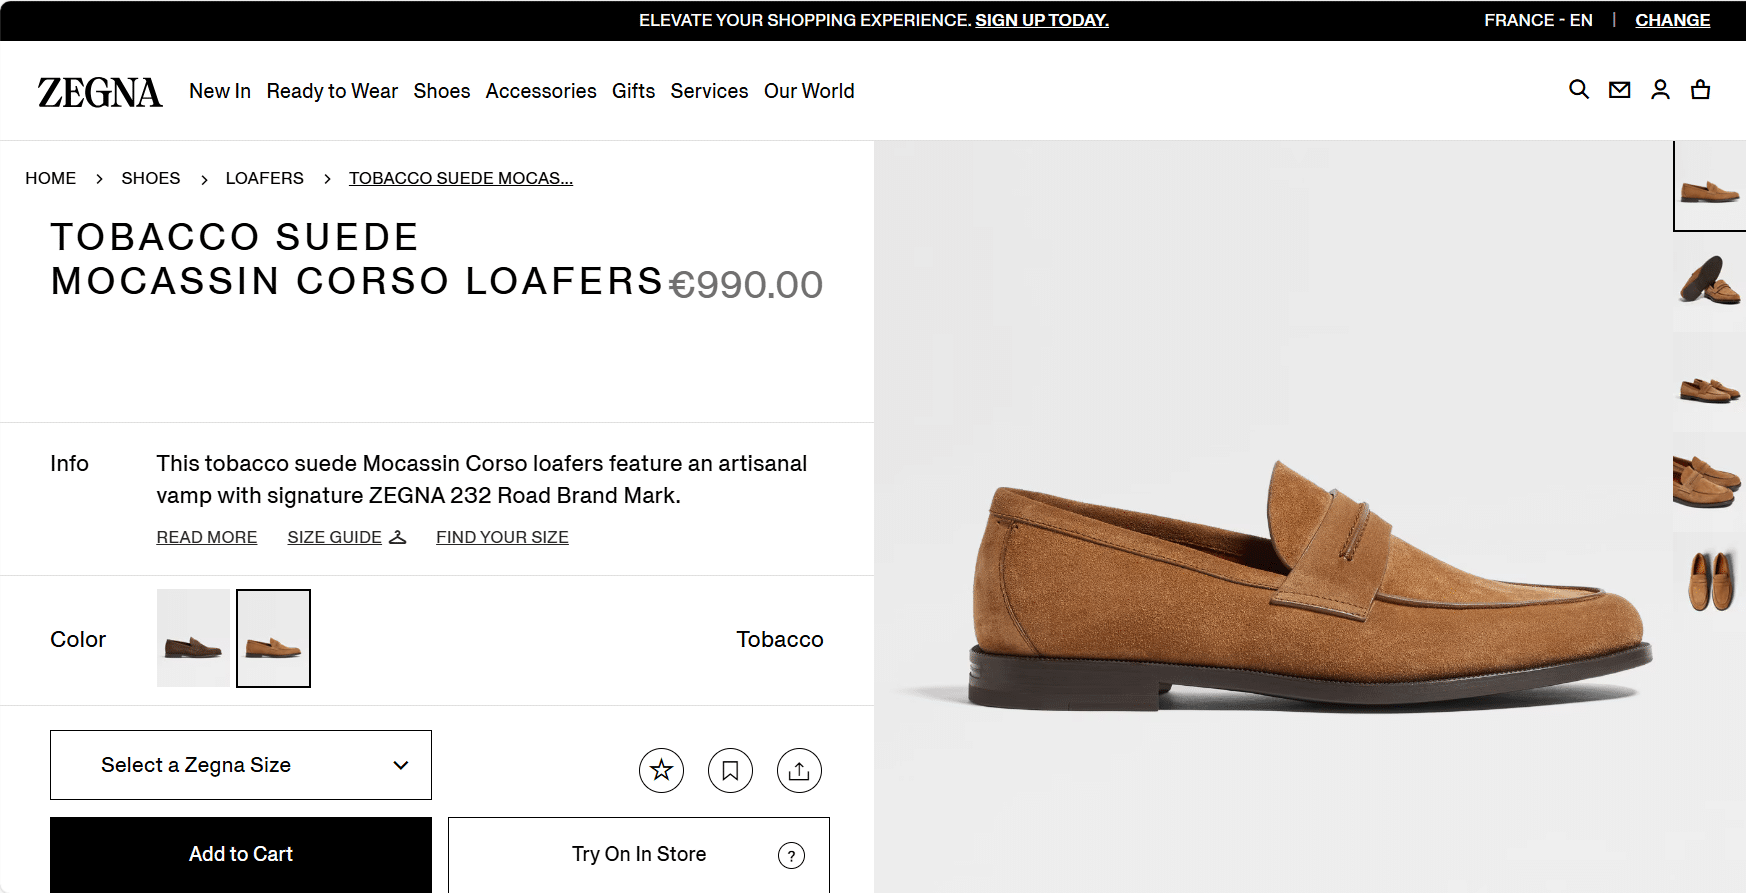This screenshot has width=1746, height=893.
Task: Expand the Select a Zegna Size dropdown
Action: pos(241,765)
